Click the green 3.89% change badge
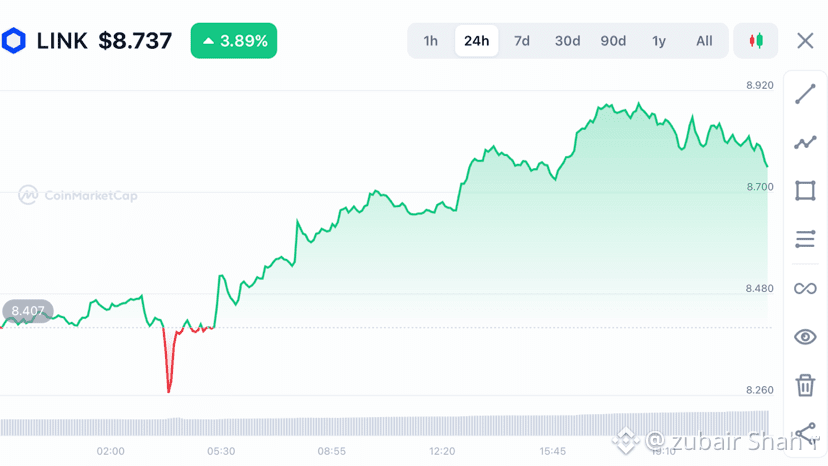The width and height of the screenshot is (828, 466). tap(234, 41)
